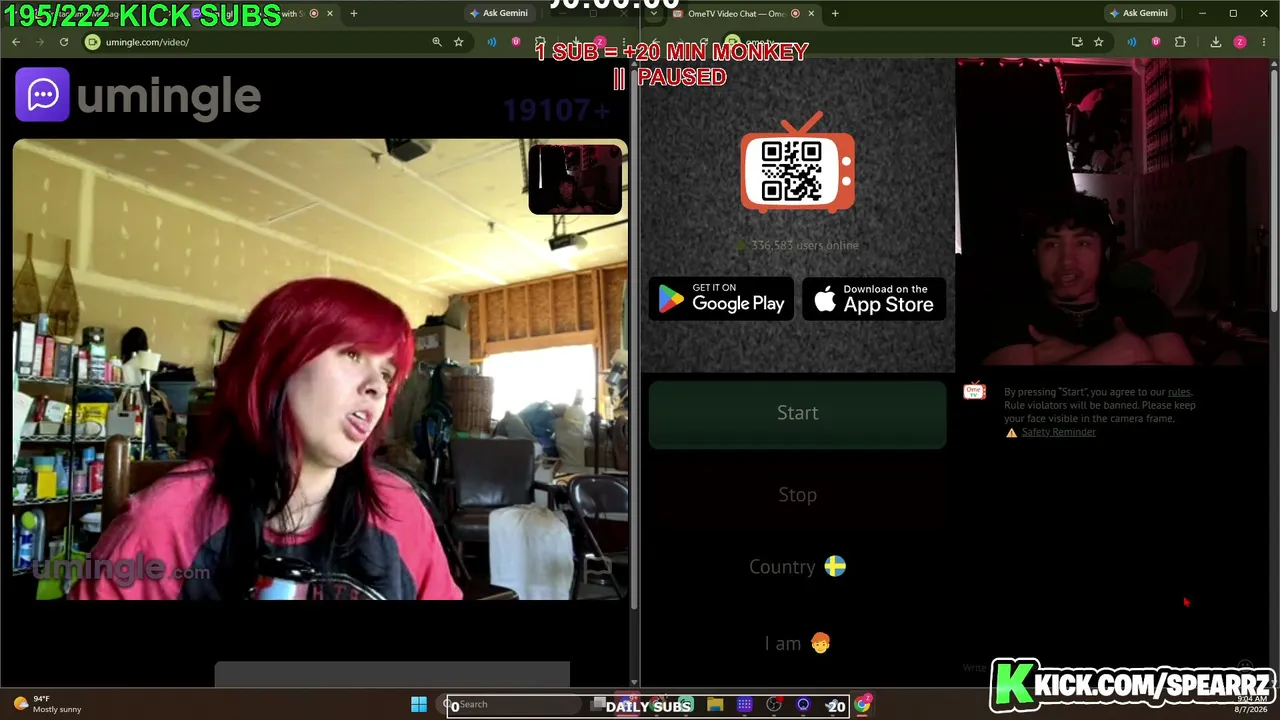
Task: Open Downloads in the OmeTV window
Action: coord(1216,42)
